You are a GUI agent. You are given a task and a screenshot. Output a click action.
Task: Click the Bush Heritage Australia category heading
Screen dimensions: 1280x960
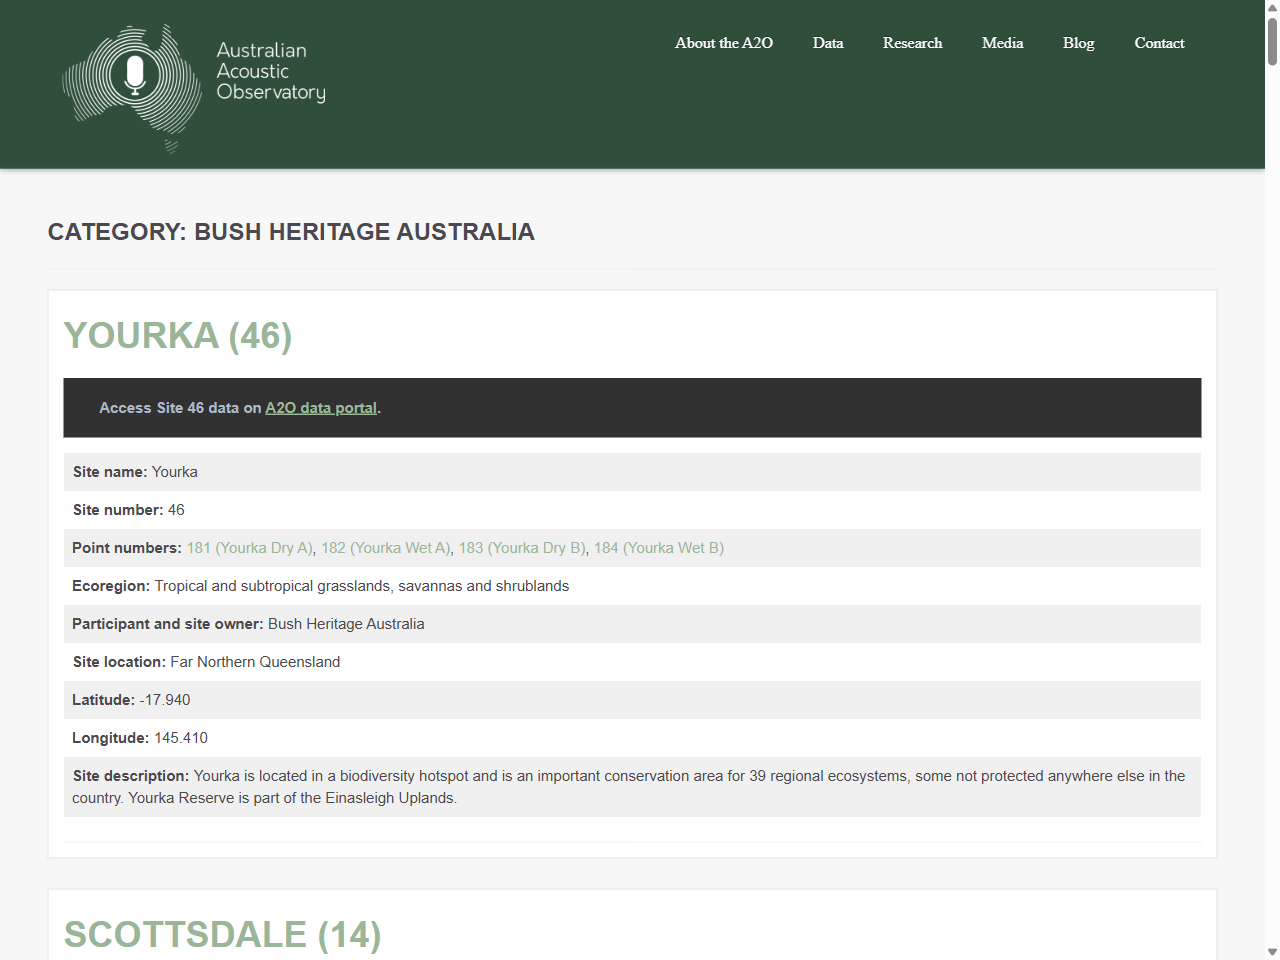tap(291, 232)
